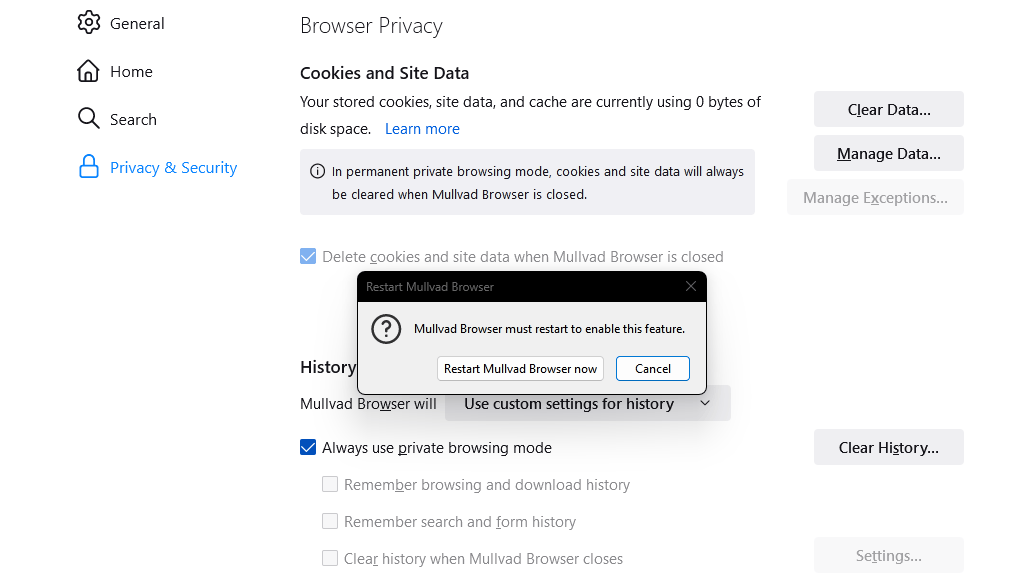Image resolution: width=1033 pixels, height=581 pixels.
Task: Check Clear history when Mullvad Browser closes
Action: [330, 558]
